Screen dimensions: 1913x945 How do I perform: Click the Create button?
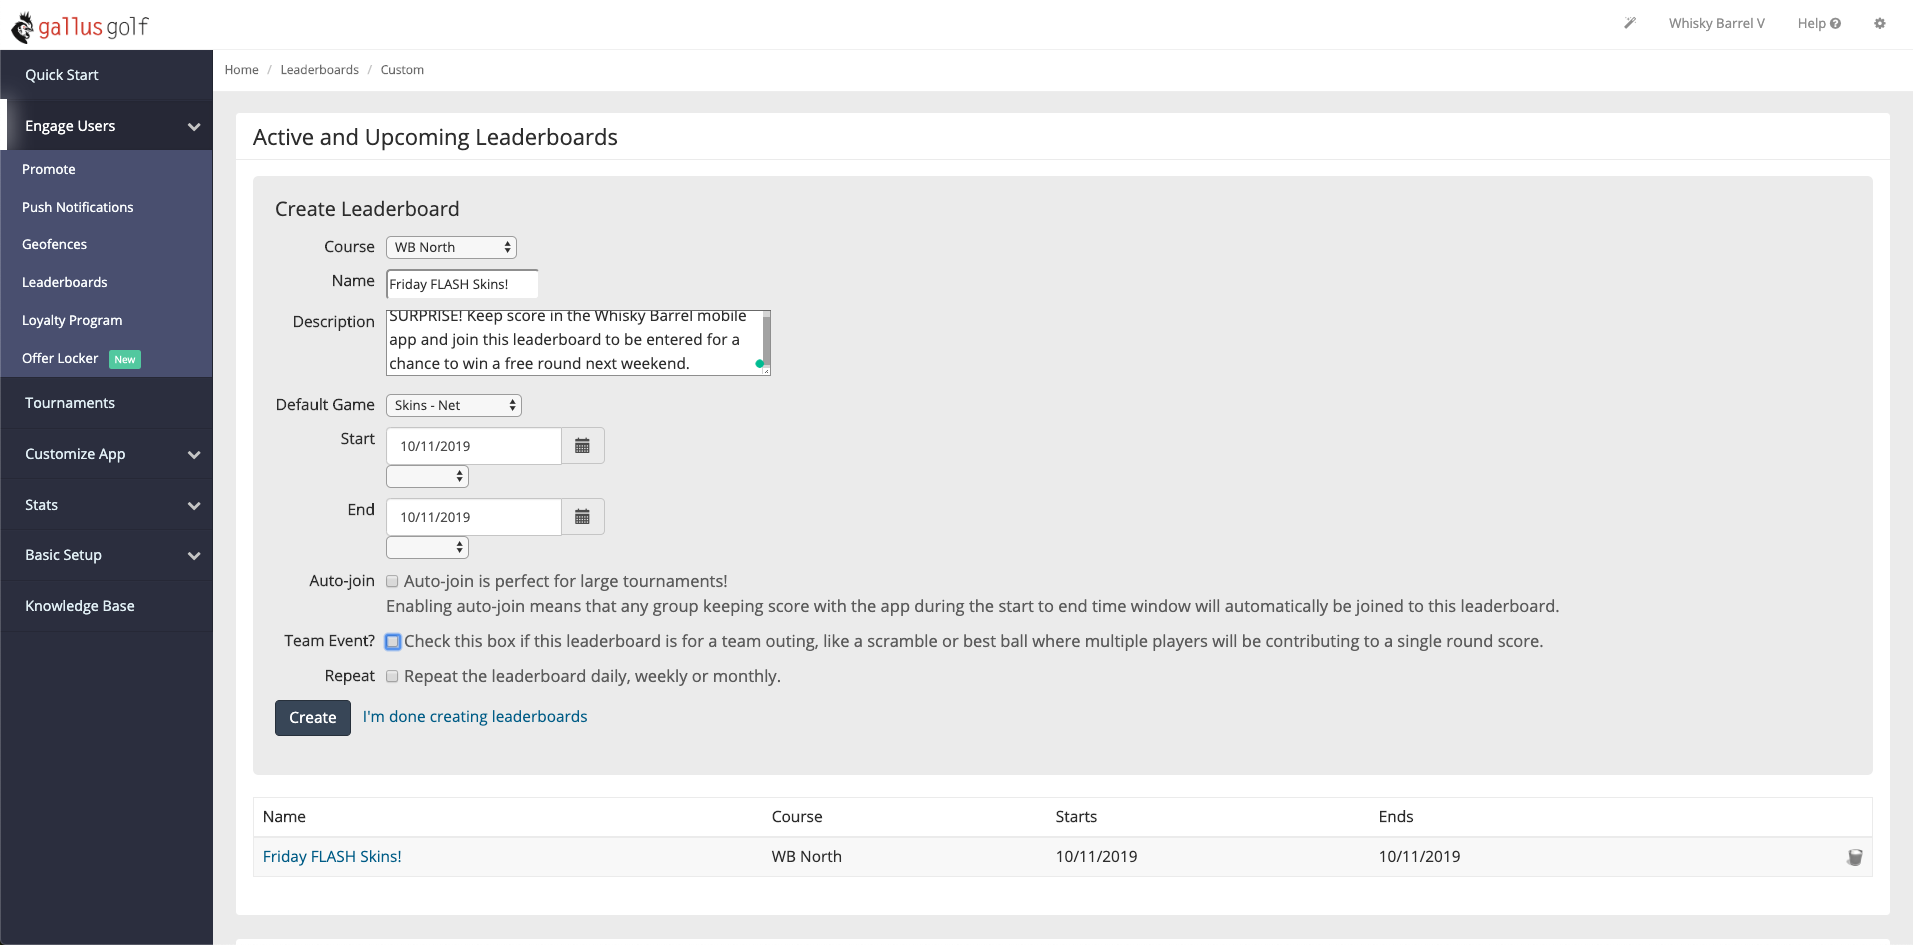[x=313, y=718]
